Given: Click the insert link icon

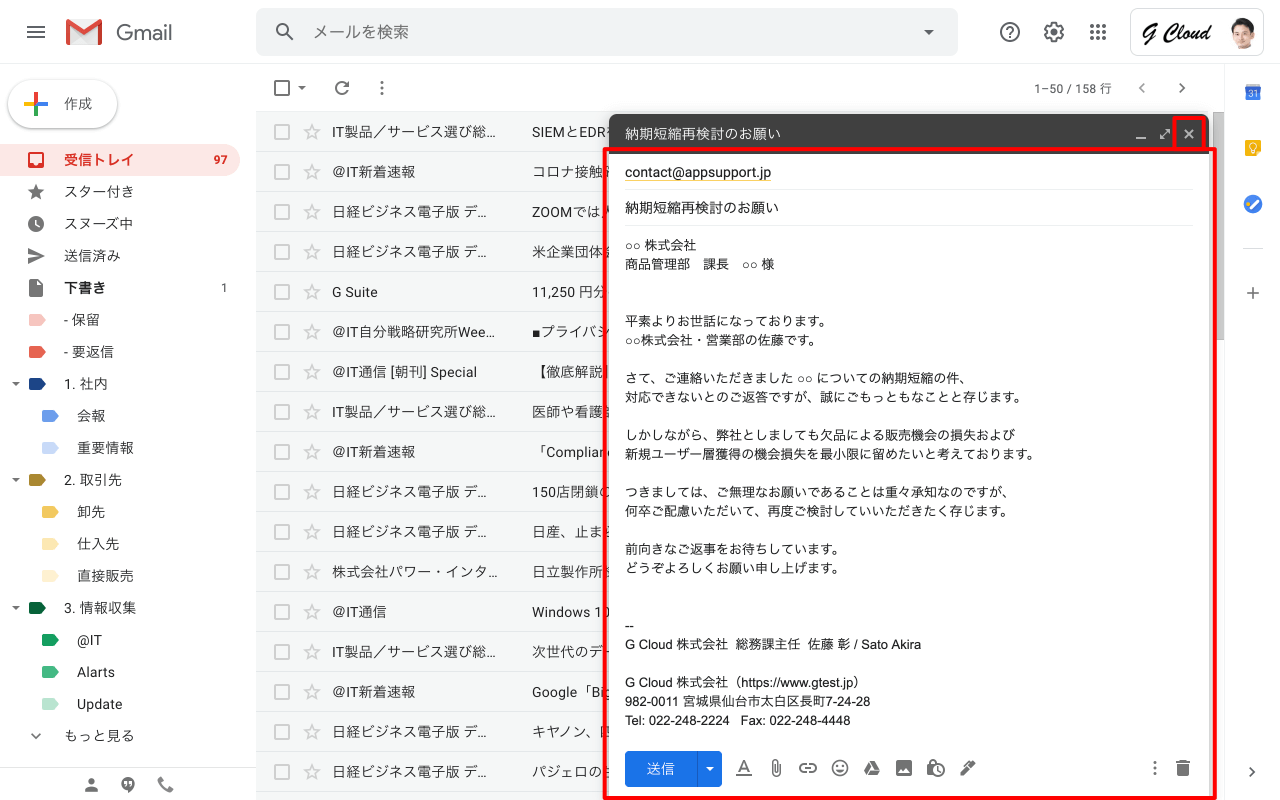Looking at the screenshot, I should 808,768.
